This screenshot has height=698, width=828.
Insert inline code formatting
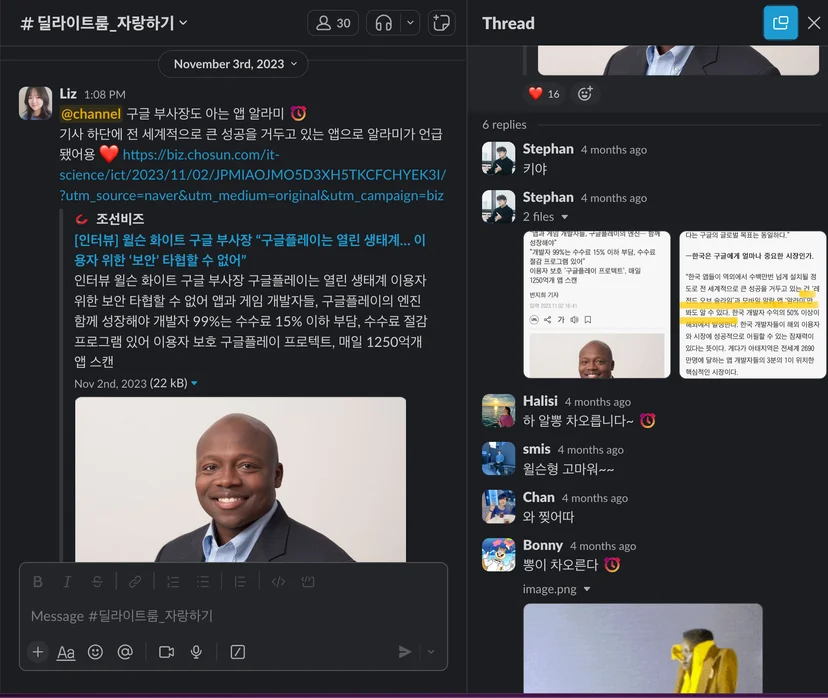click(278, 582)
